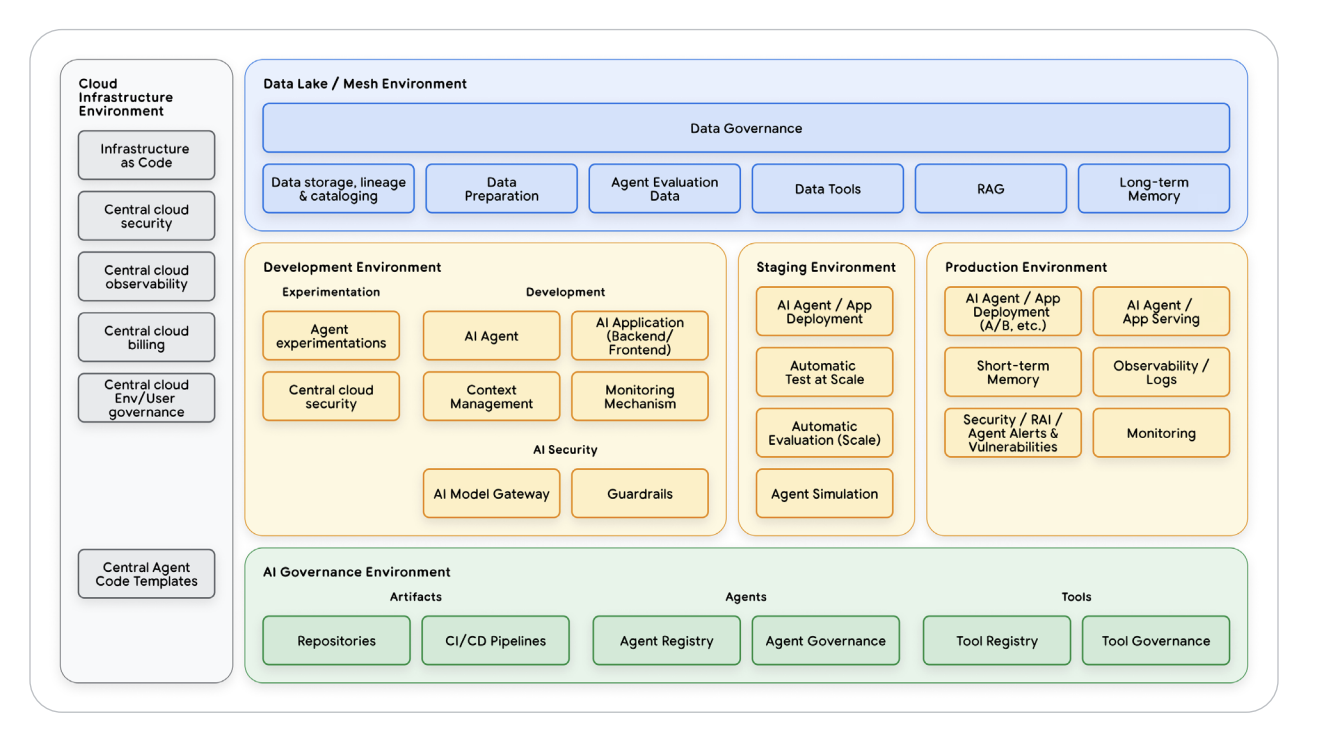Select the Data Governance bar

point(745,128)
